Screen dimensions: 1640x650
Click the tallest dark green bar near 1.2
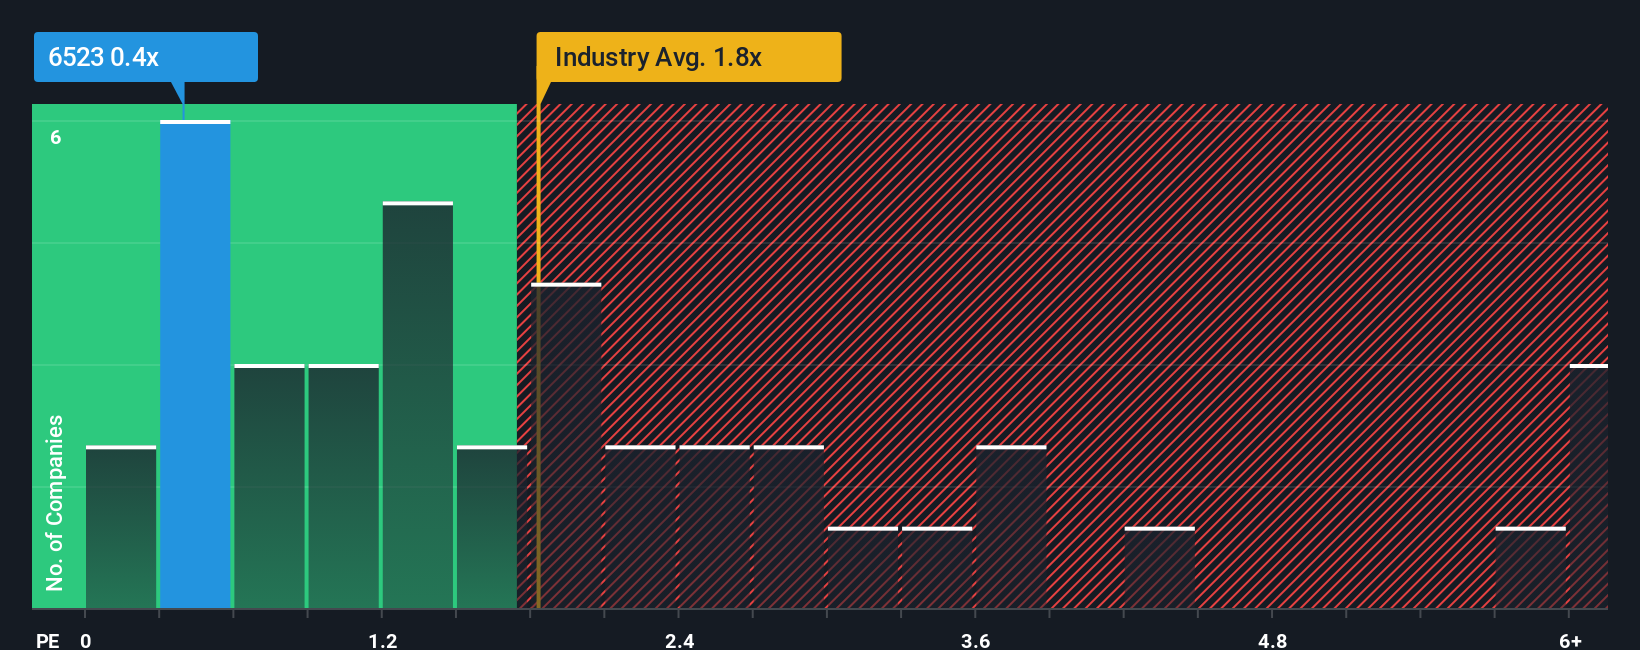(x=418, y=405)
